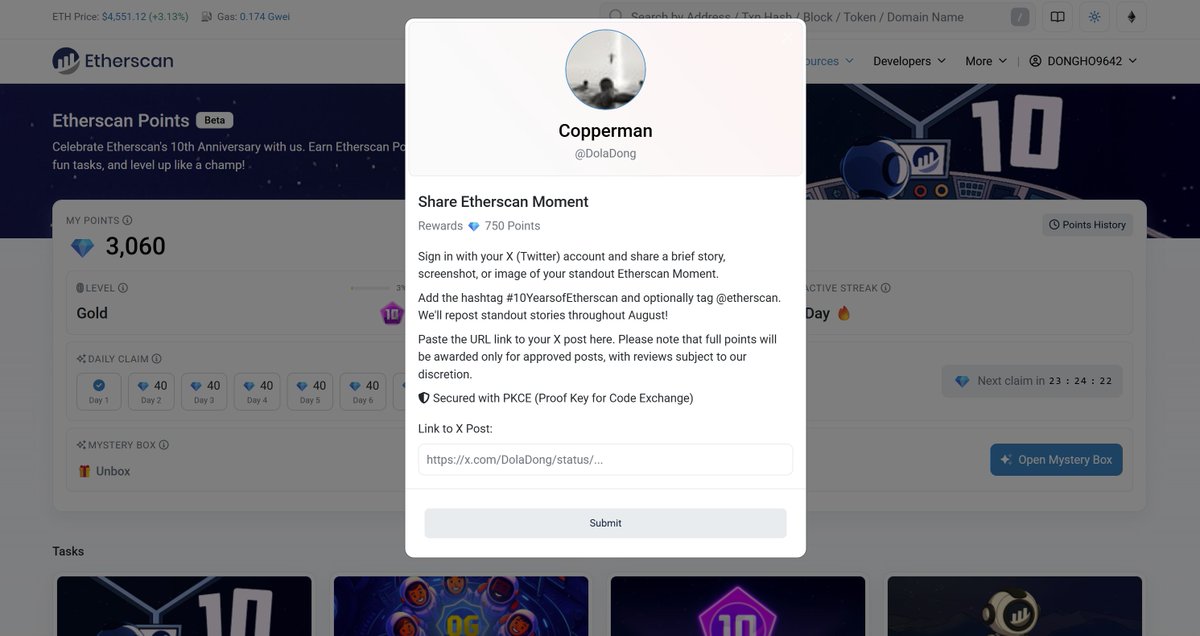Click the Etherscan logo
1200x636 pixels.
111,60
